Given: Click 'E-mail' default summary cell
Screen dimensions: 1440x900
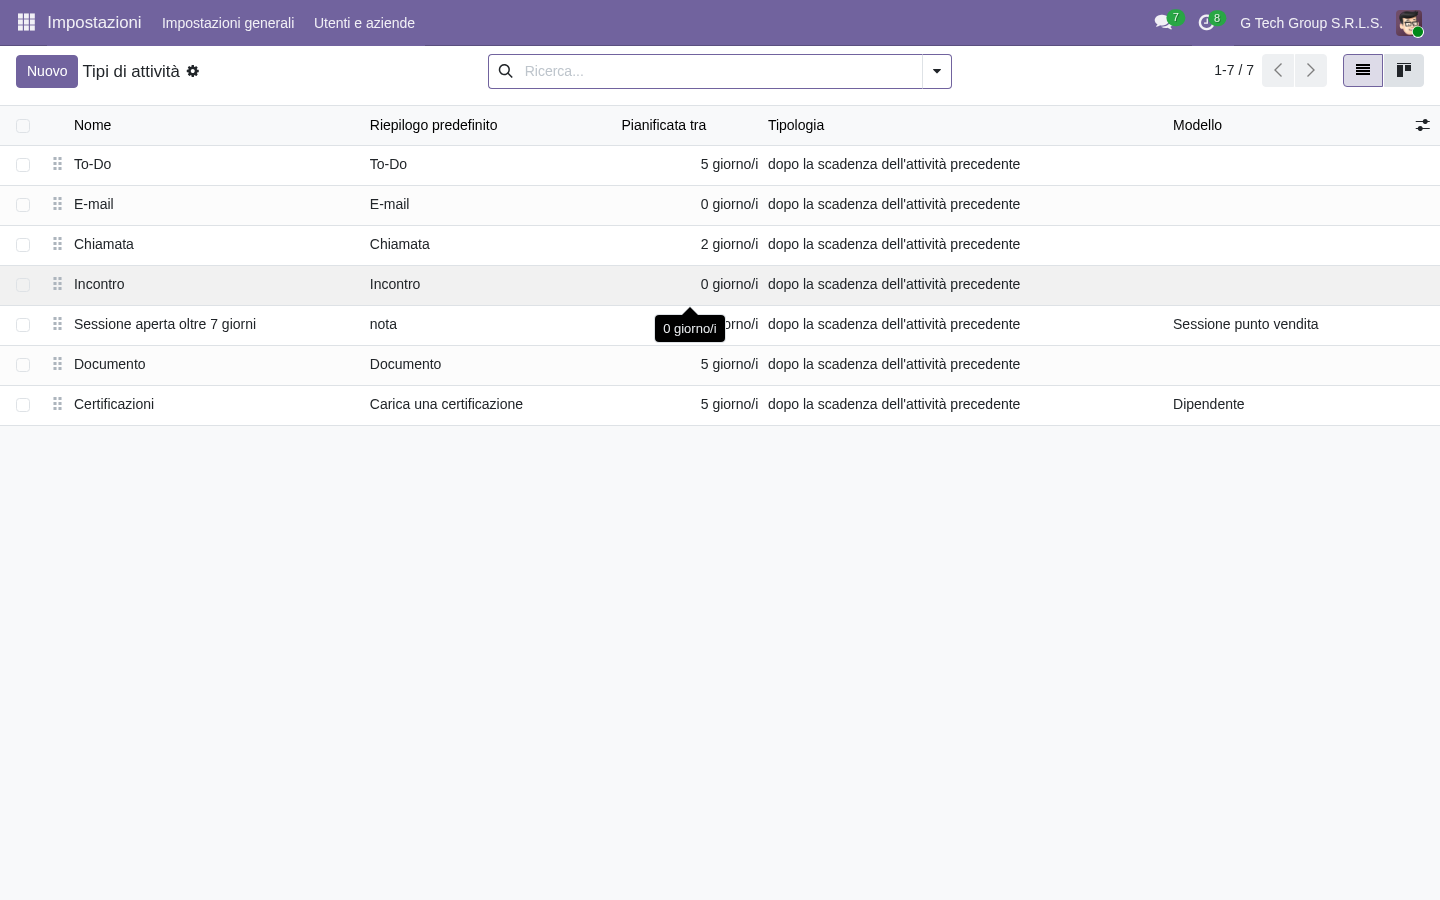Looking at the screenshot, I should (389, 204).
